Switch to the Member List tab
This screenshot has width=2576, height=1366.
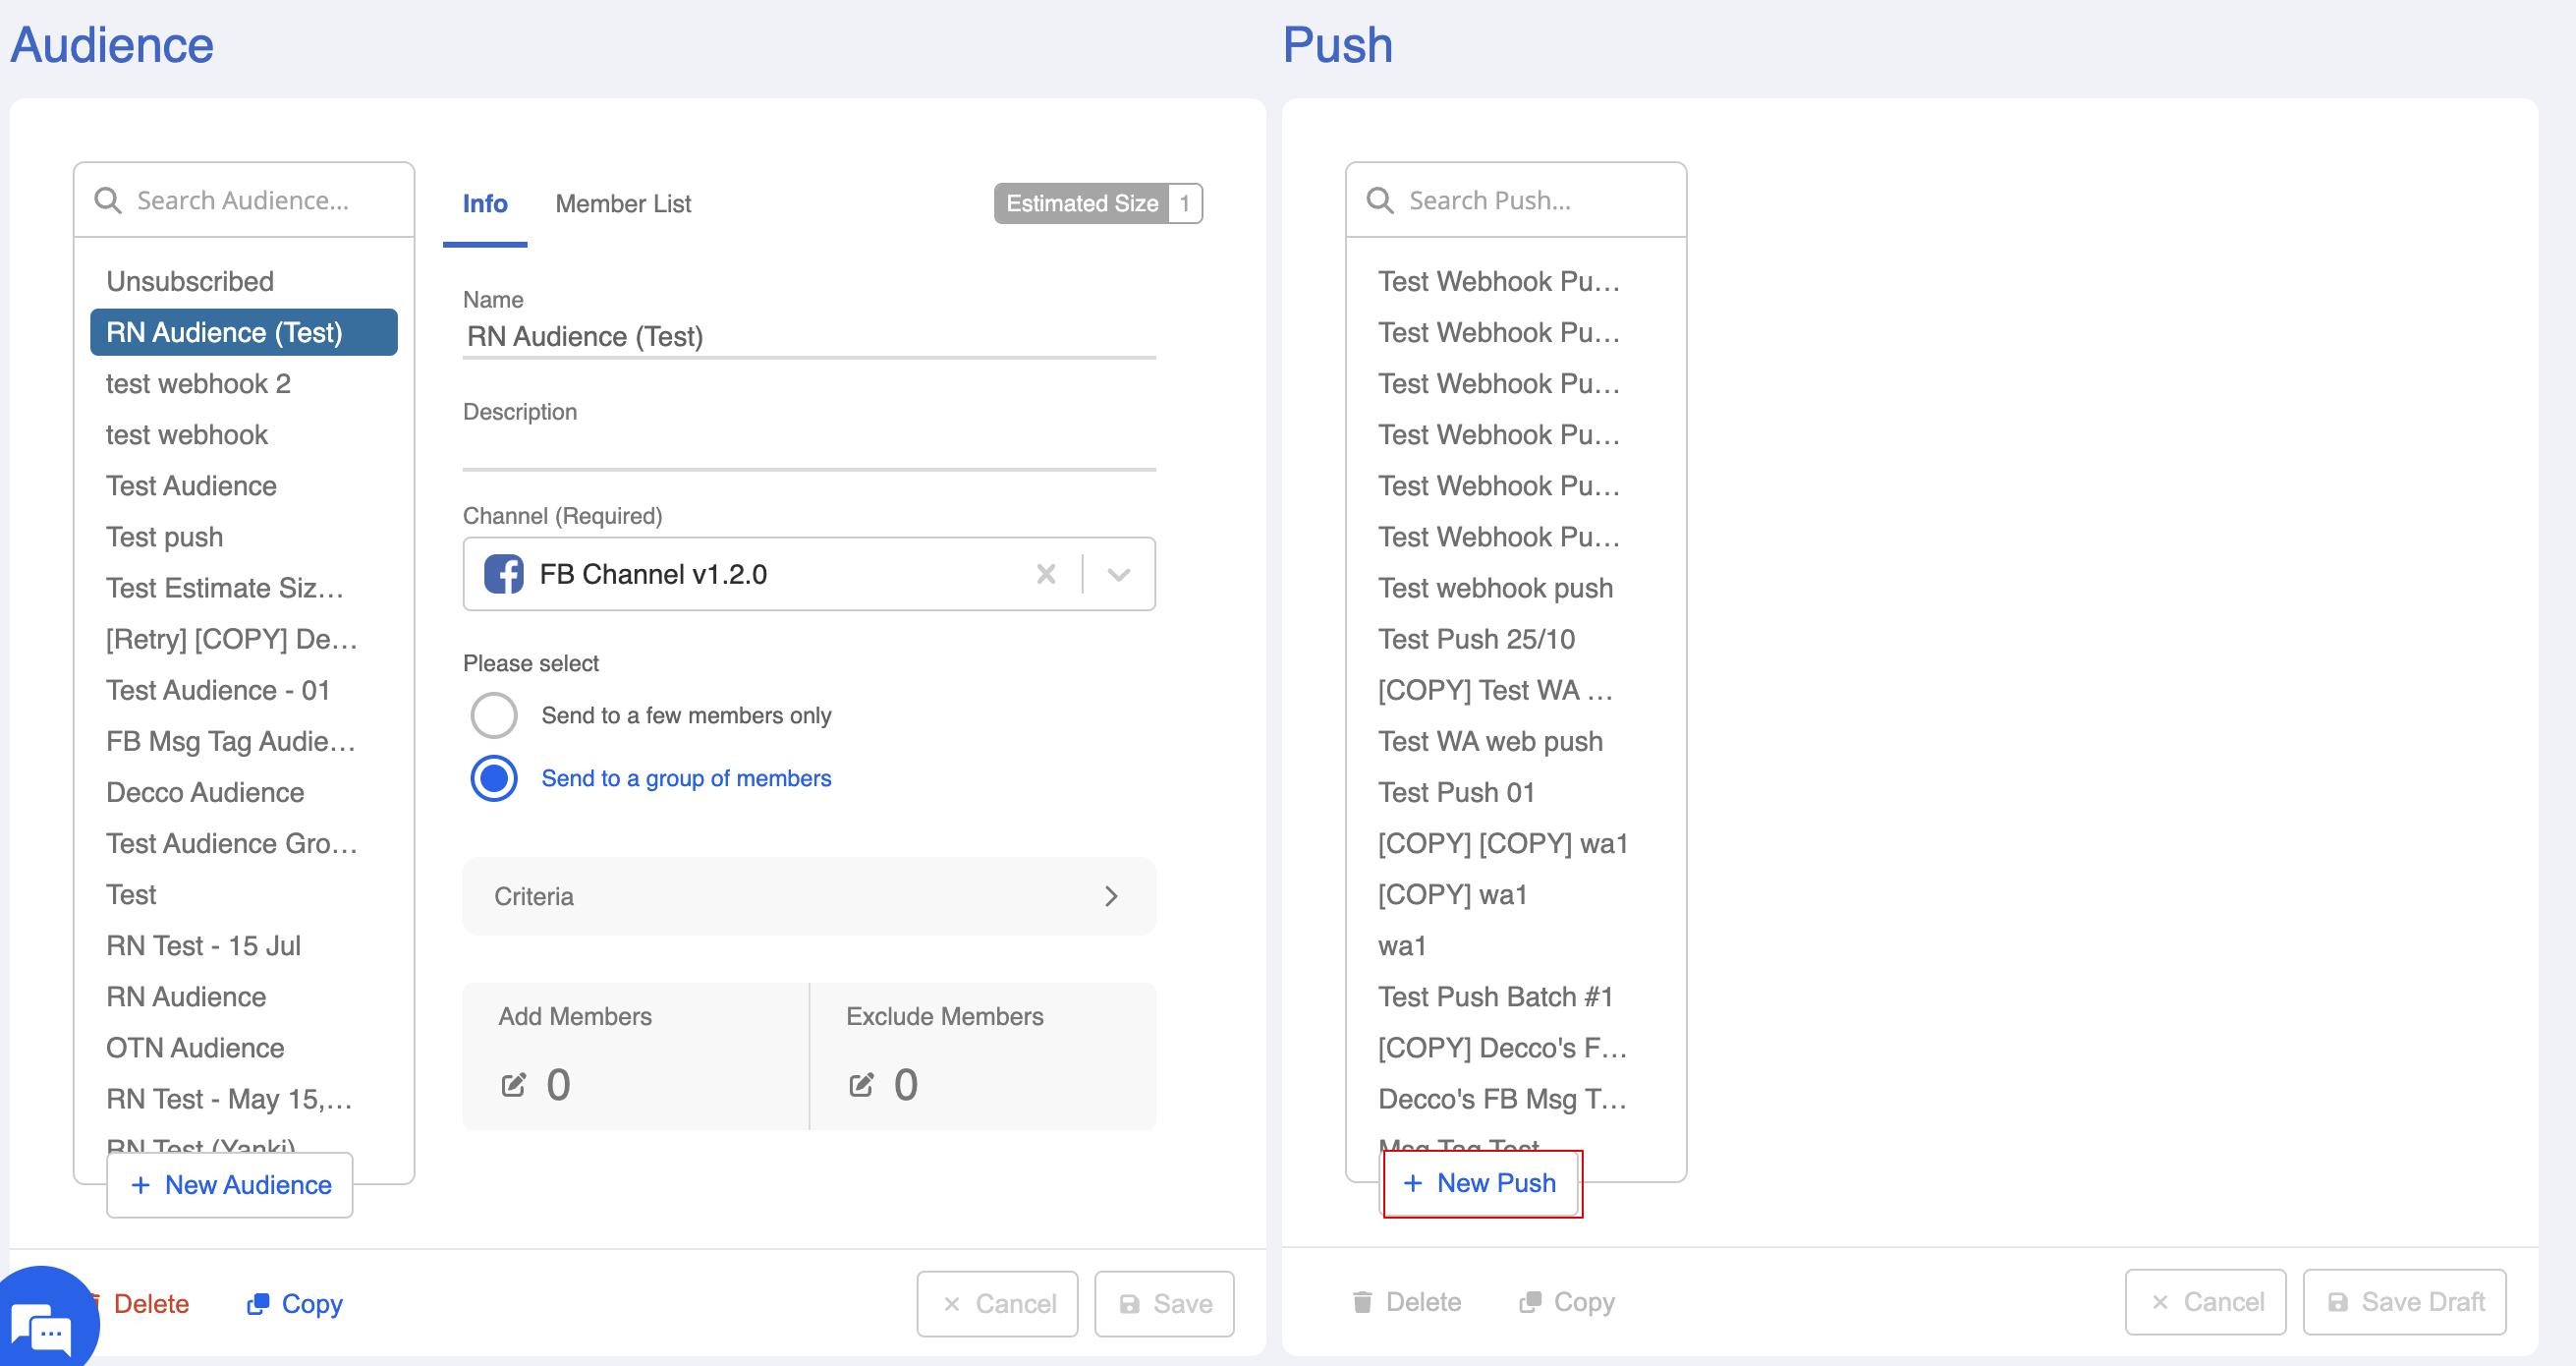623,204
